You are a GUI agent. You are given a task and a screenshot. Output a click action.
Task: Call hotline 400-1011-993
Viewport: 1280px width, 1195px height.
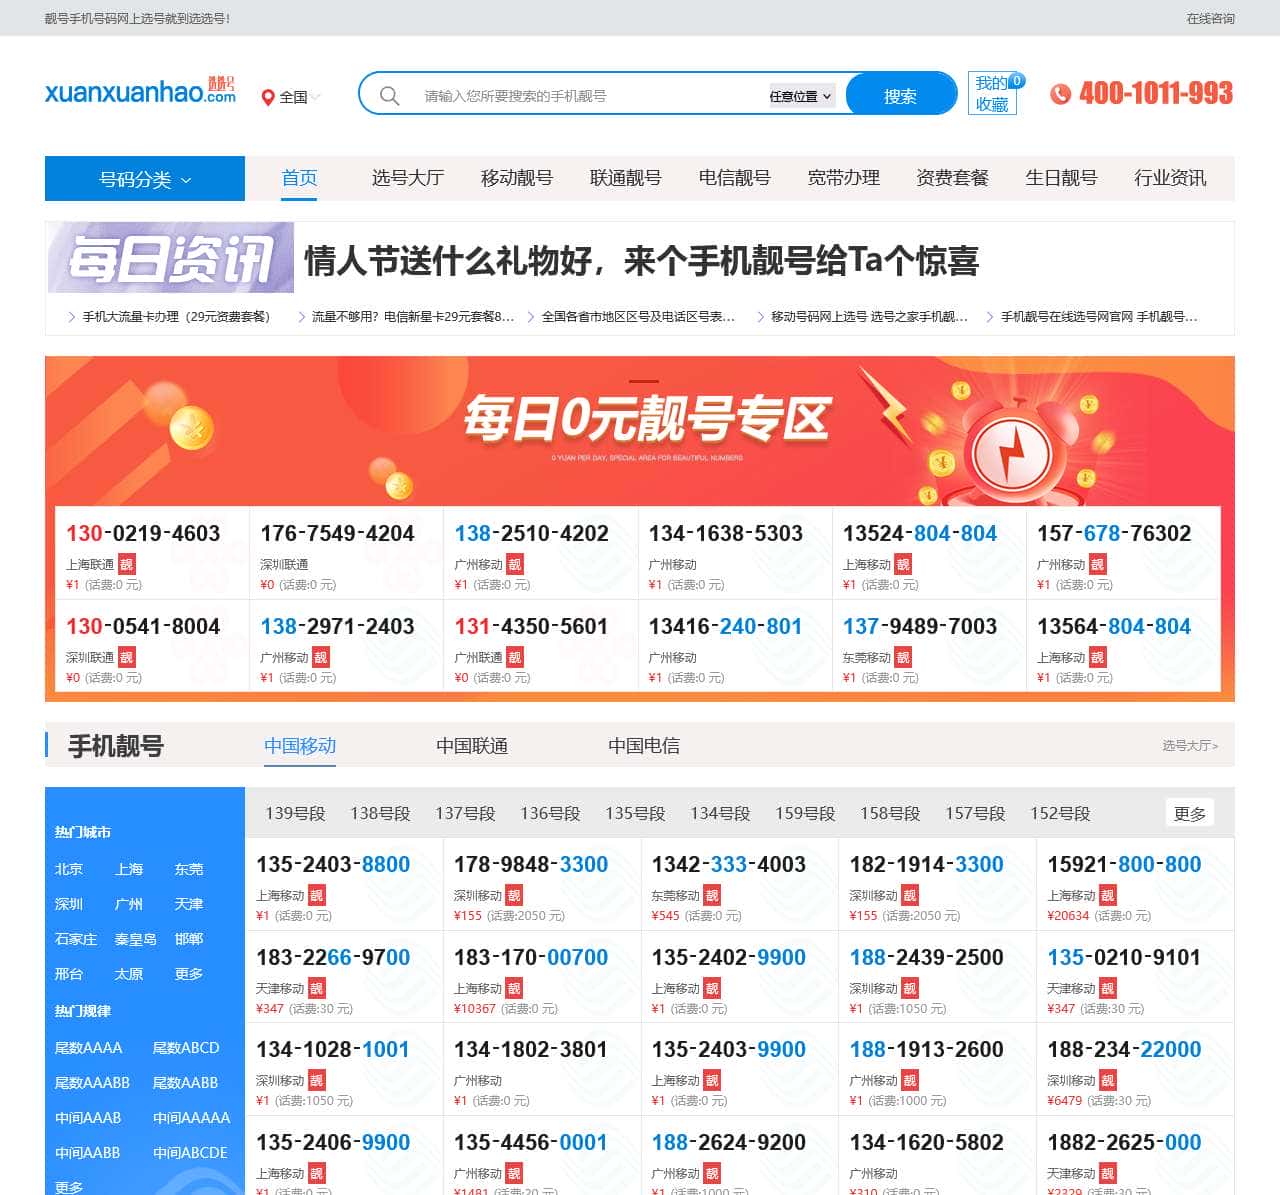(x=1156, y=93)
